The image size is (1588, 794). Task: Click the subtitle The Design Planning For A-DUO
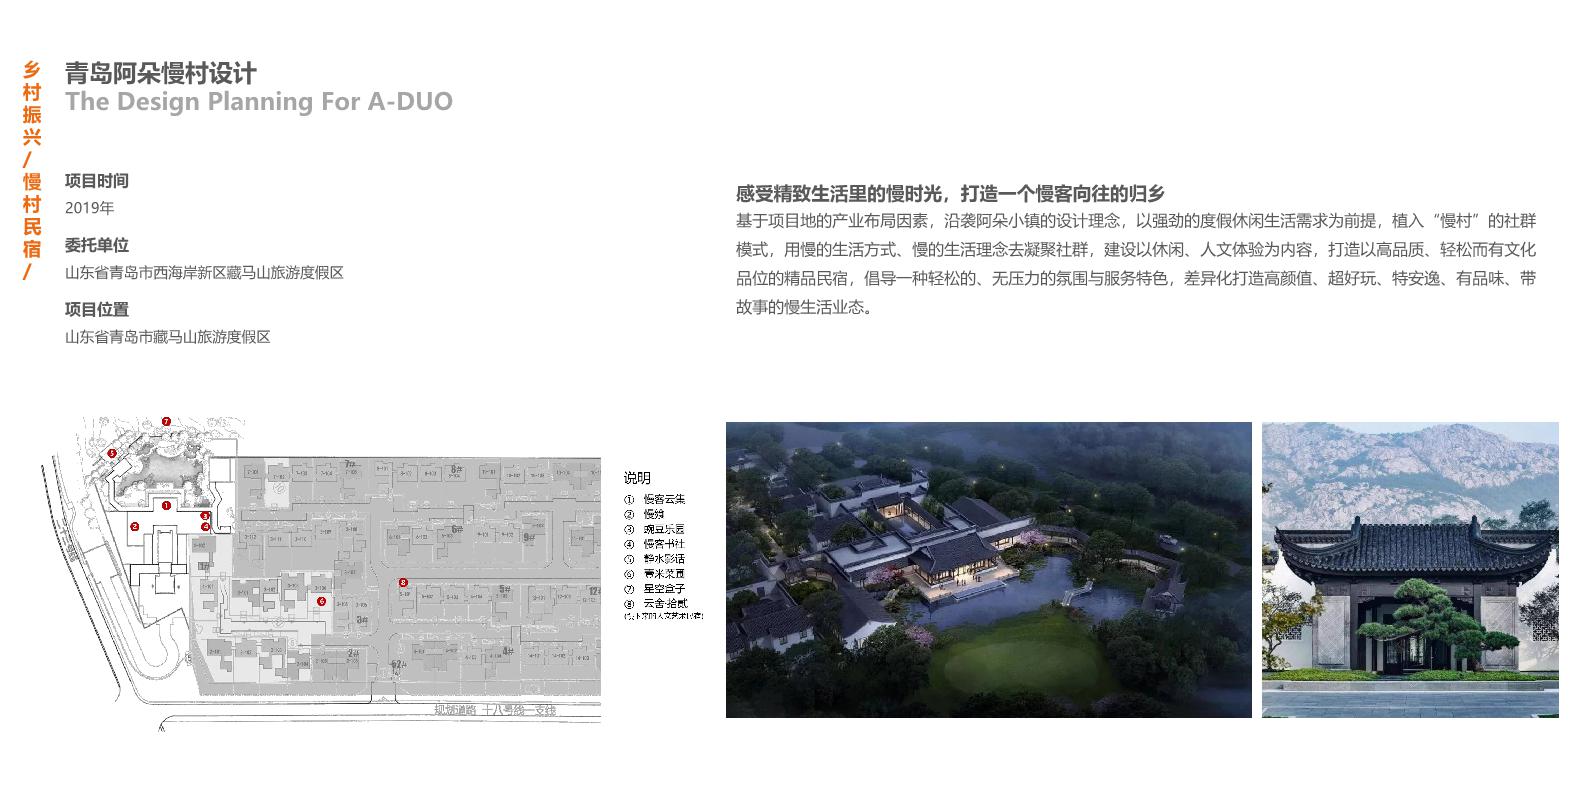(259, 102)
